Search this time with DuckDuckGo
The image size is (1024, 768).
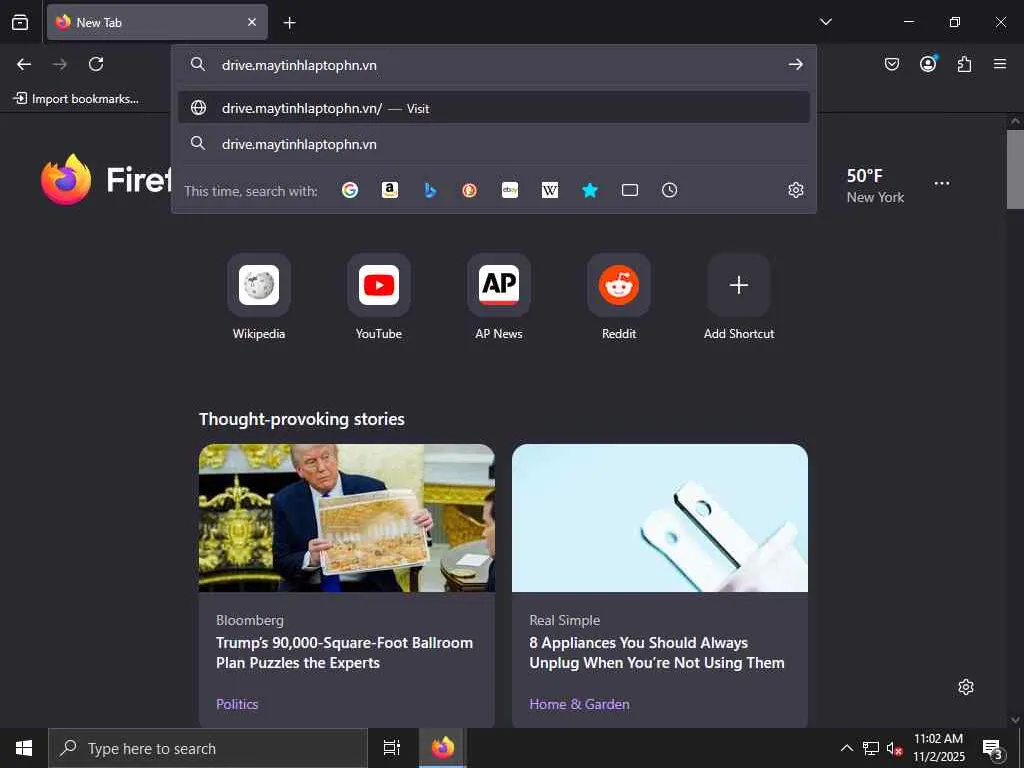click(470, 190)
